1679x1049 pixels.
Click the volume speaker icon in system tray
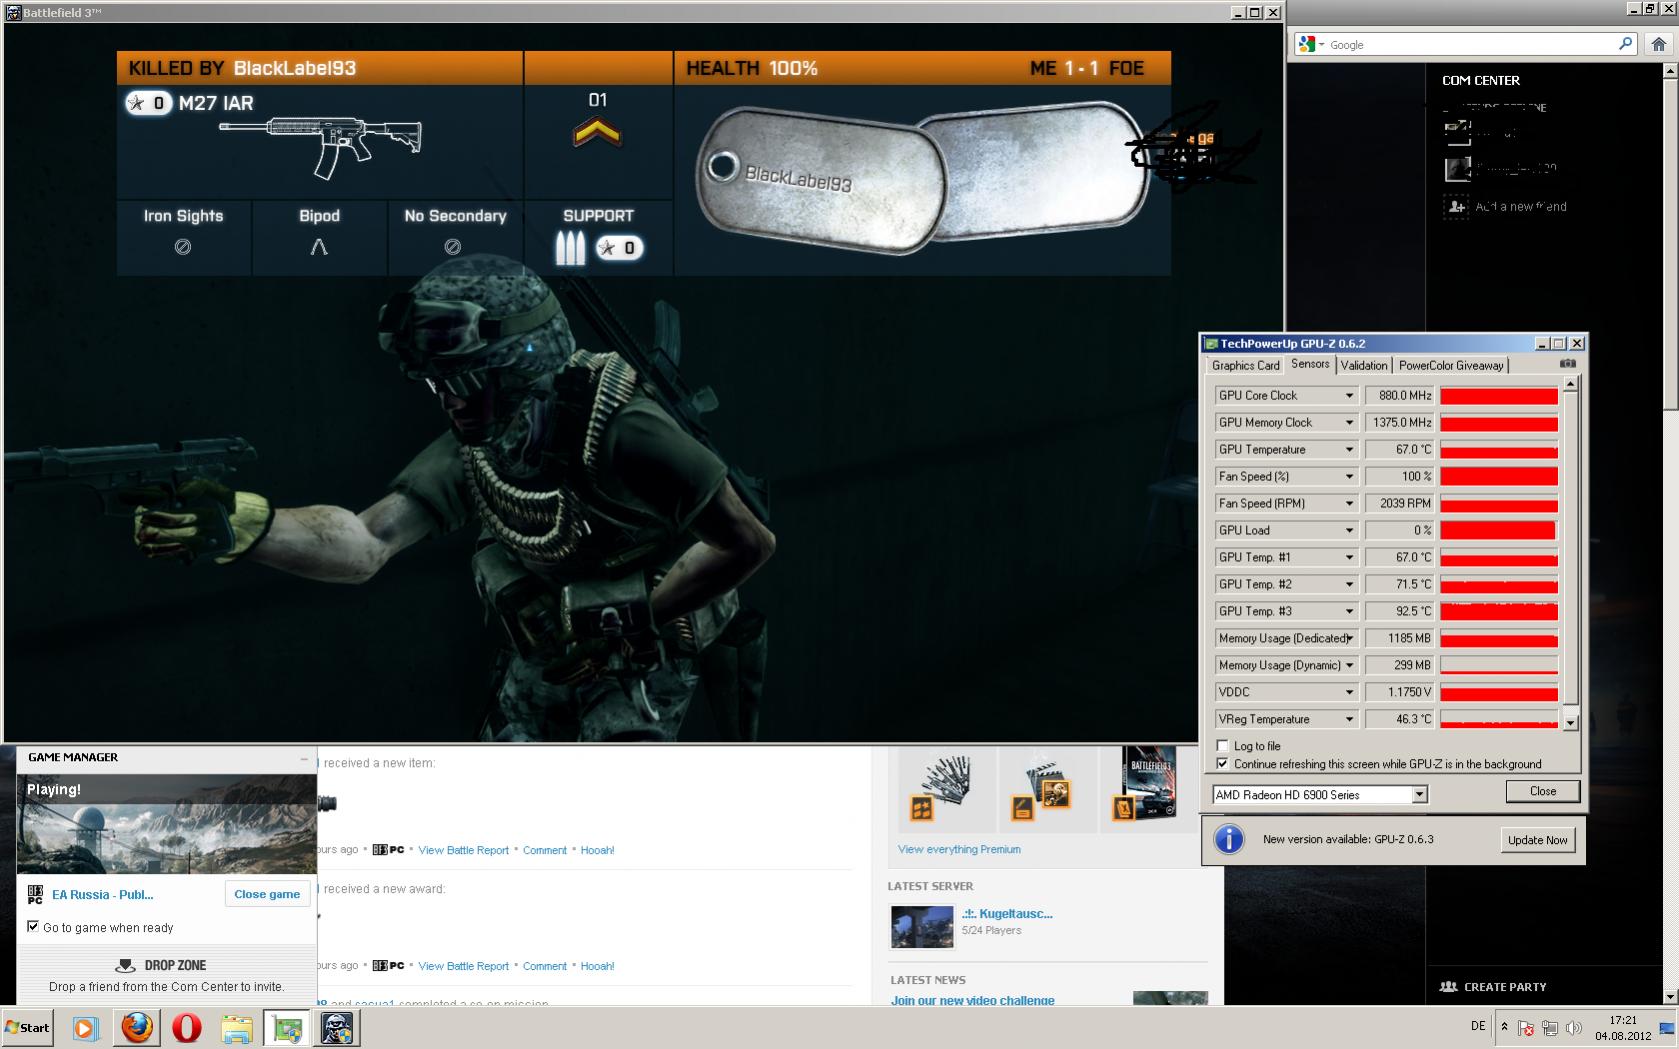pyautogui.click(x=1574, y=1028)
